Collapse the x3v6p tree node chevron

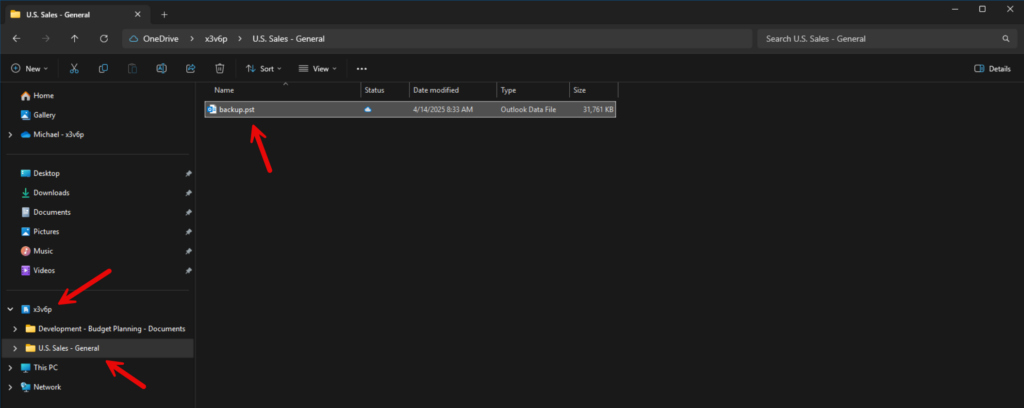click(x=10, y=309)
